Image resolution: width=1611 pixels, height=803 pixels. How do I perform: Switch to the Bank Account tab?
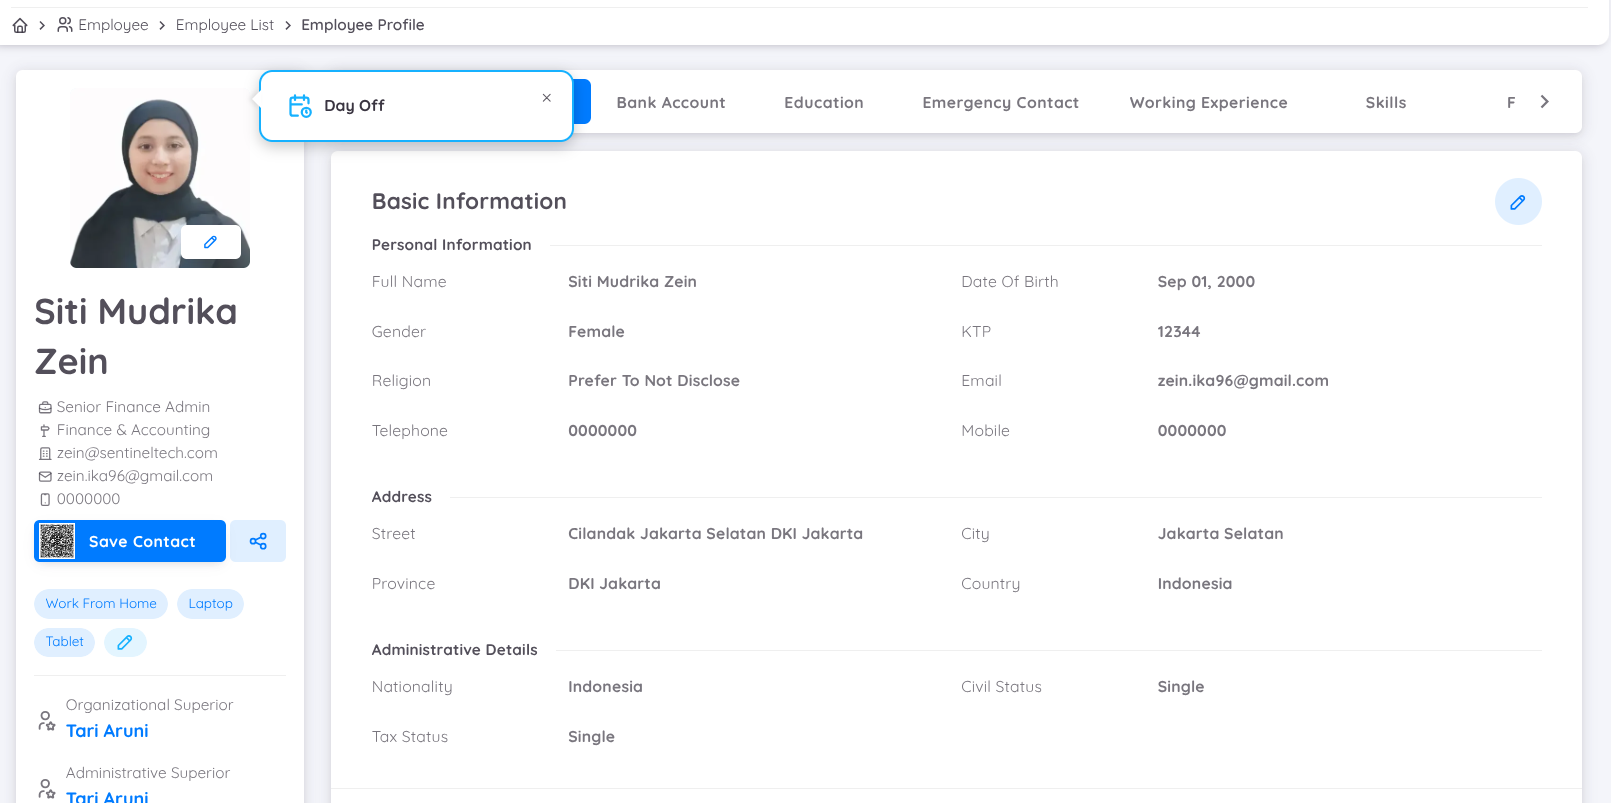(x=671, y=103)
